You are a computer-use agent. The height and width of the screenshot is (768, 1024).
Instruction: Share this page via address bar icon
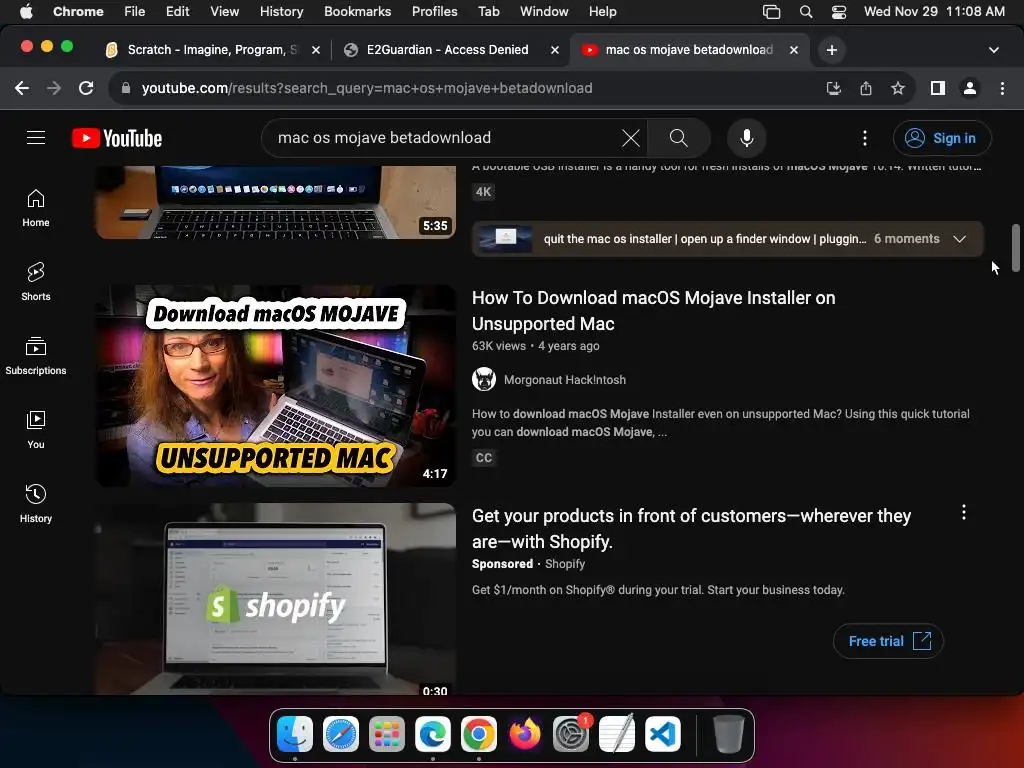coord(866,88)
